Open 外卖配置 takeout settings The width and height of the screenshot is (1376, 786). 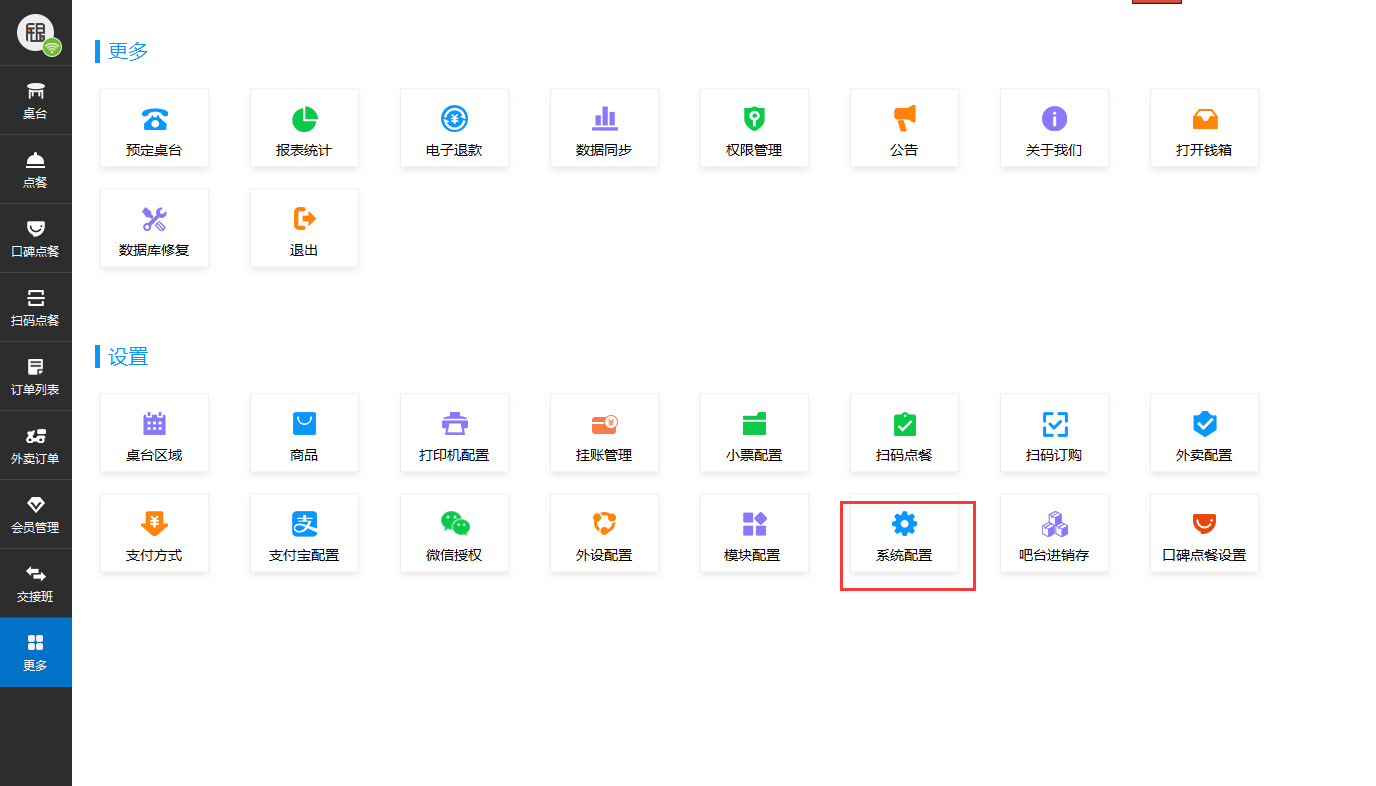click(x=1205, y=433)
